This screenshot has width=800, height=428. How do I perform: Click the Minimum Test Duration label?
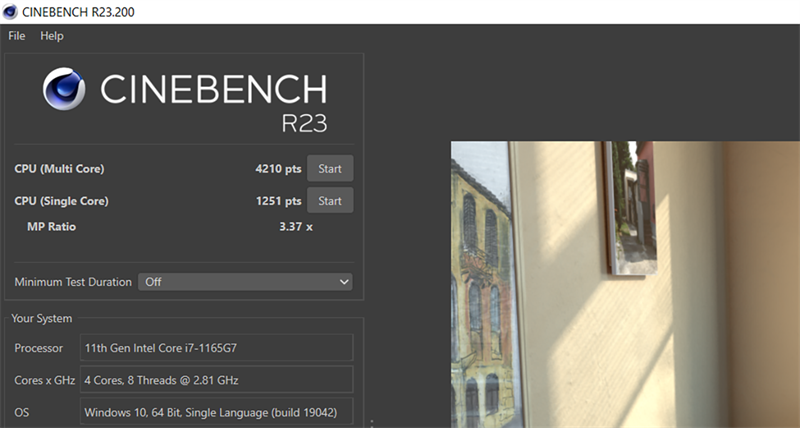click(73, 282)
